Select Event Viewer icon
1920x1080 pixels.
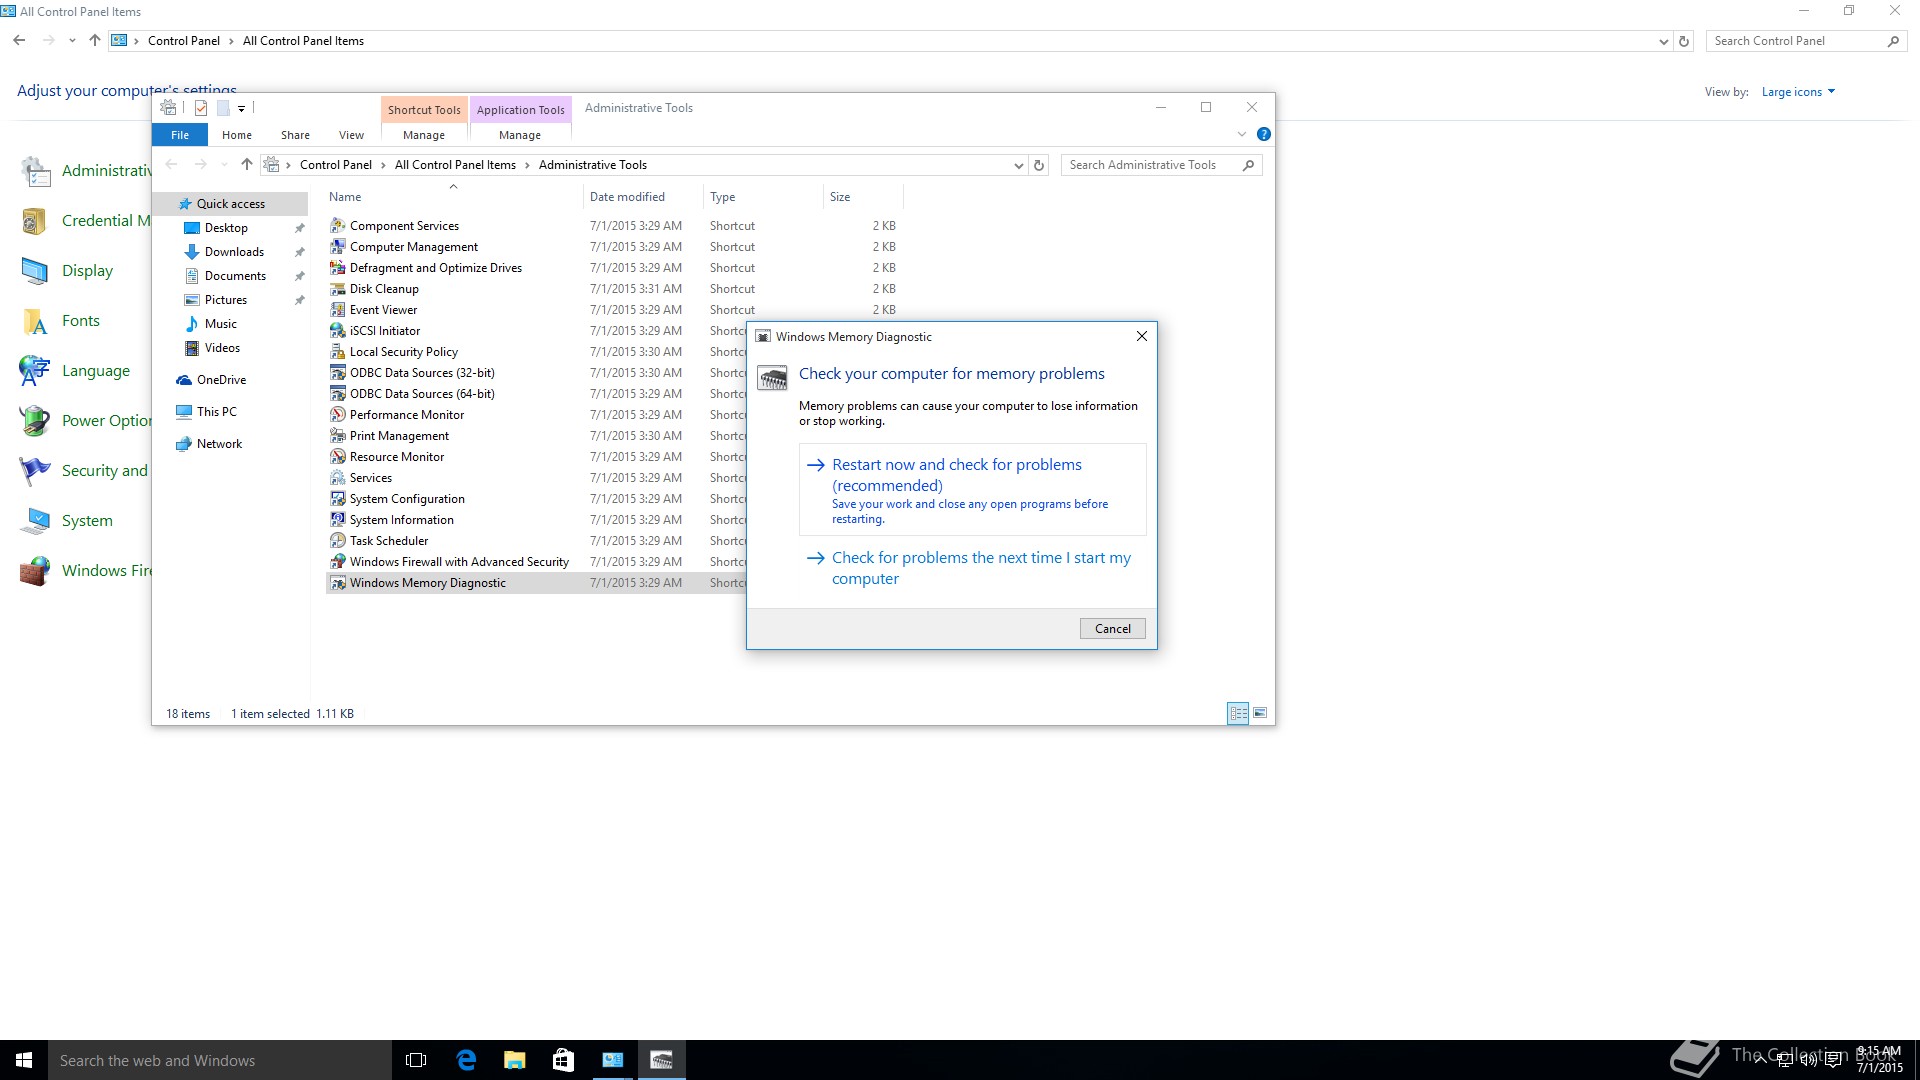point(338,310)
